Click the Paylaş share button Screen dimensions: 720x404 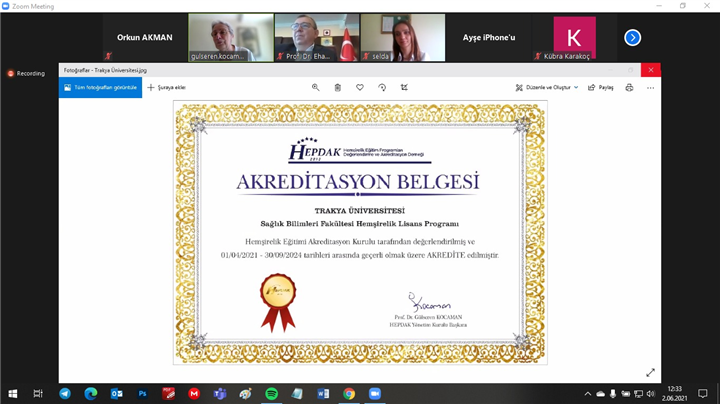pyautogui.click(x=601, y=87)
